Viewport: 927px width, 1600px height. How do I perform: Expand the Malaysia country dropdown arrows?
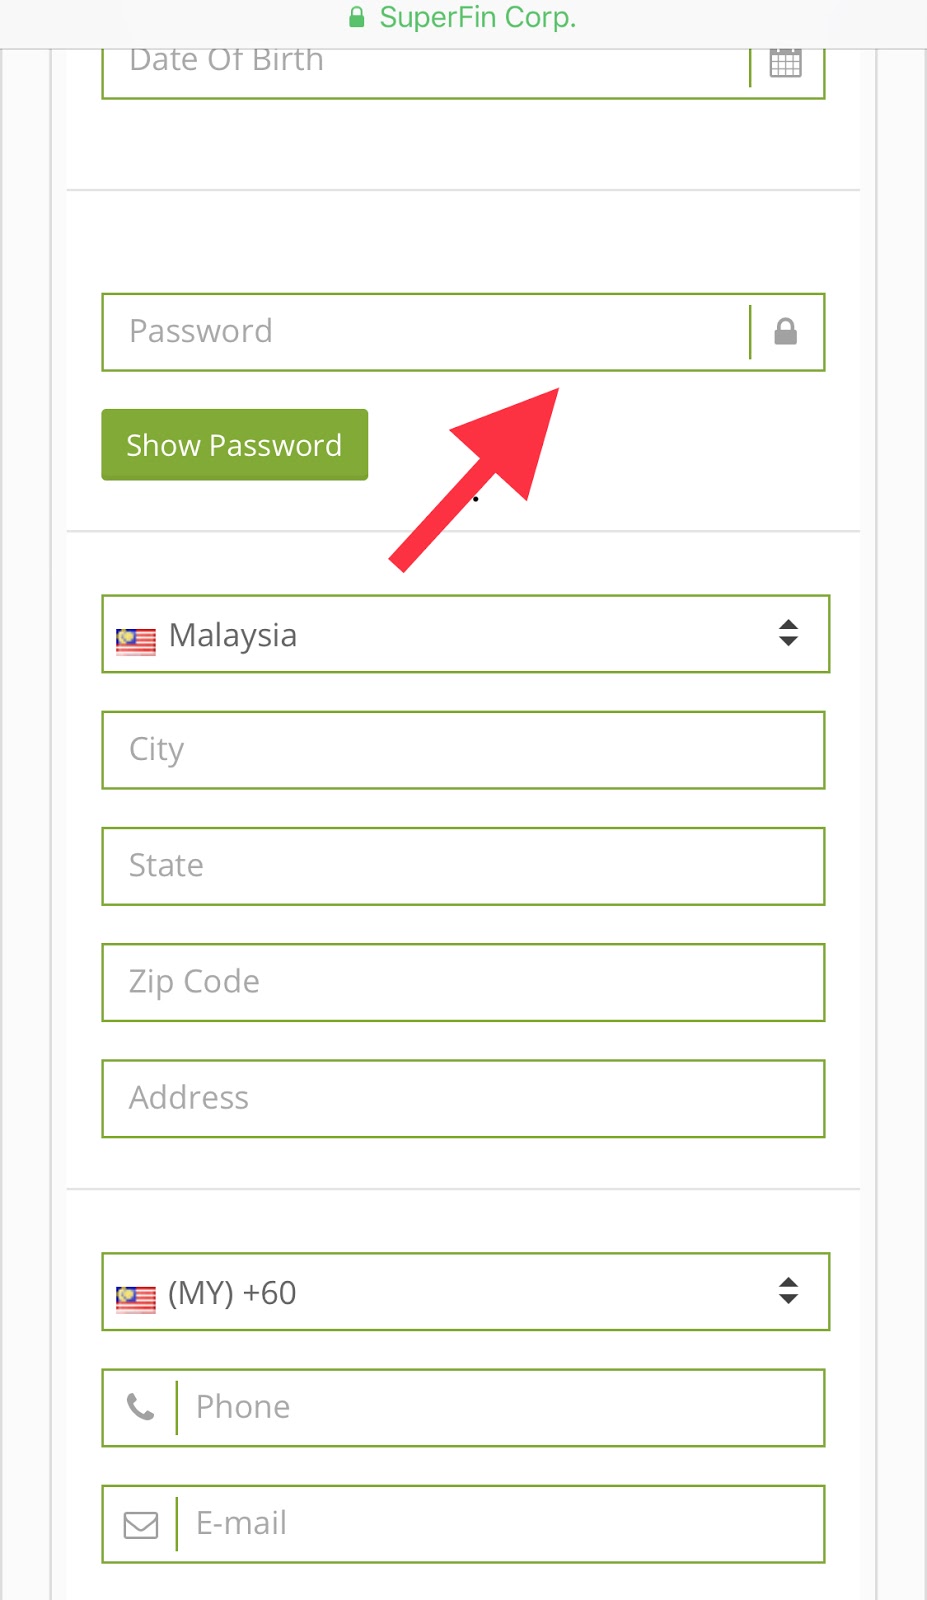click(x=788, y=633)
